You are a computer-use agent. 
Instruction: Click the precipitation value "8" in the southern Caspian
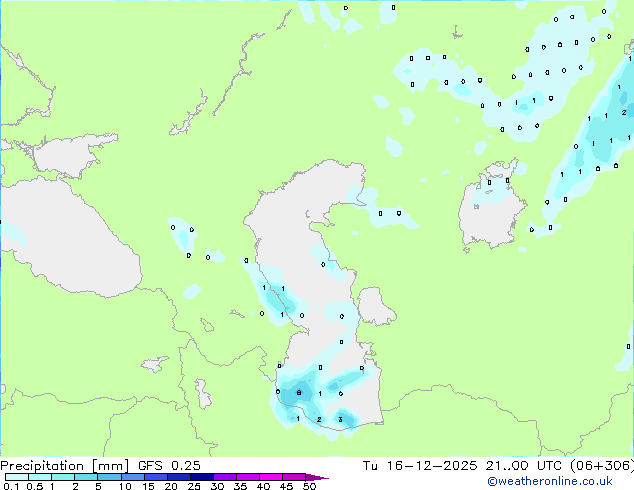tap(299, 393)
